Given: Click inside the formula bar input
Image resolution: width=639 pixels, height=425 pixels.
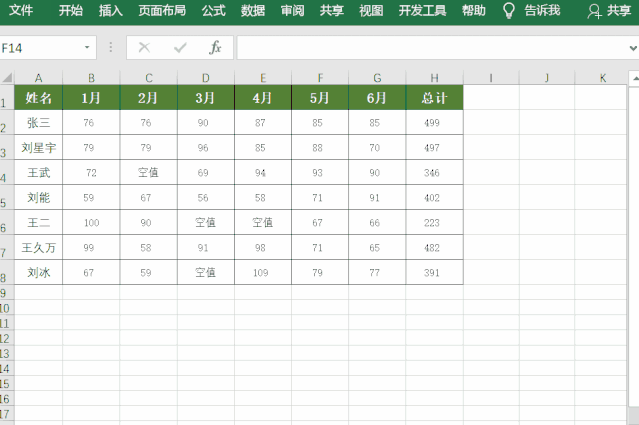Looking at the screenshot, I should [x=432, y=48].
